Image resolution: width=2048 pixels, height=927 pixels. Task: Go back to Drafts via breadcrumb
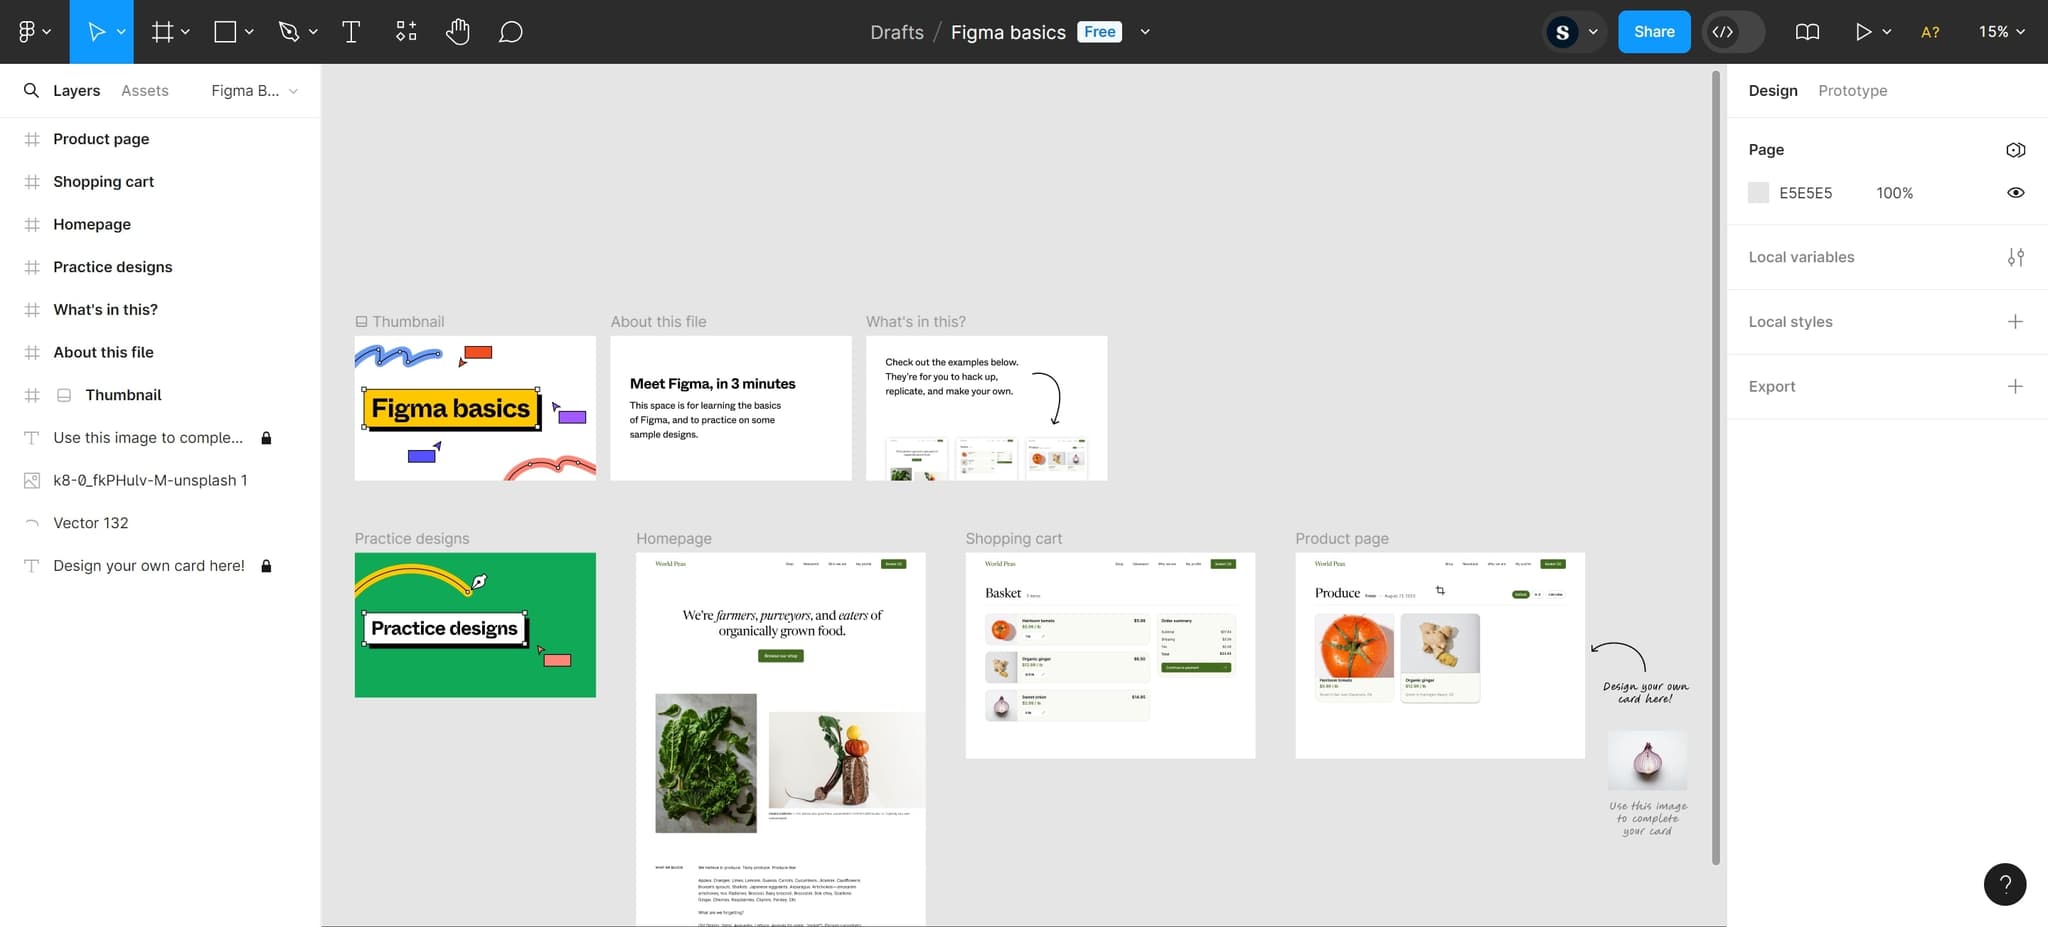pos(895,31)
